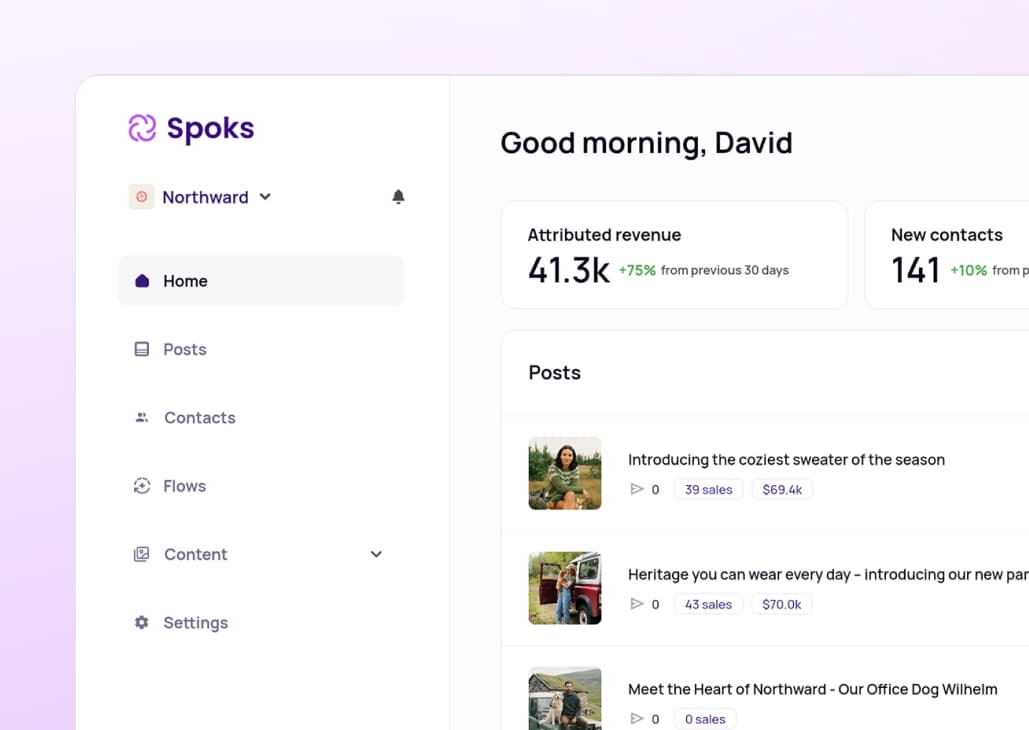Expand the Northward workspace dropdown
Viewport: 1029px width, 730px height.
[265, 197]
